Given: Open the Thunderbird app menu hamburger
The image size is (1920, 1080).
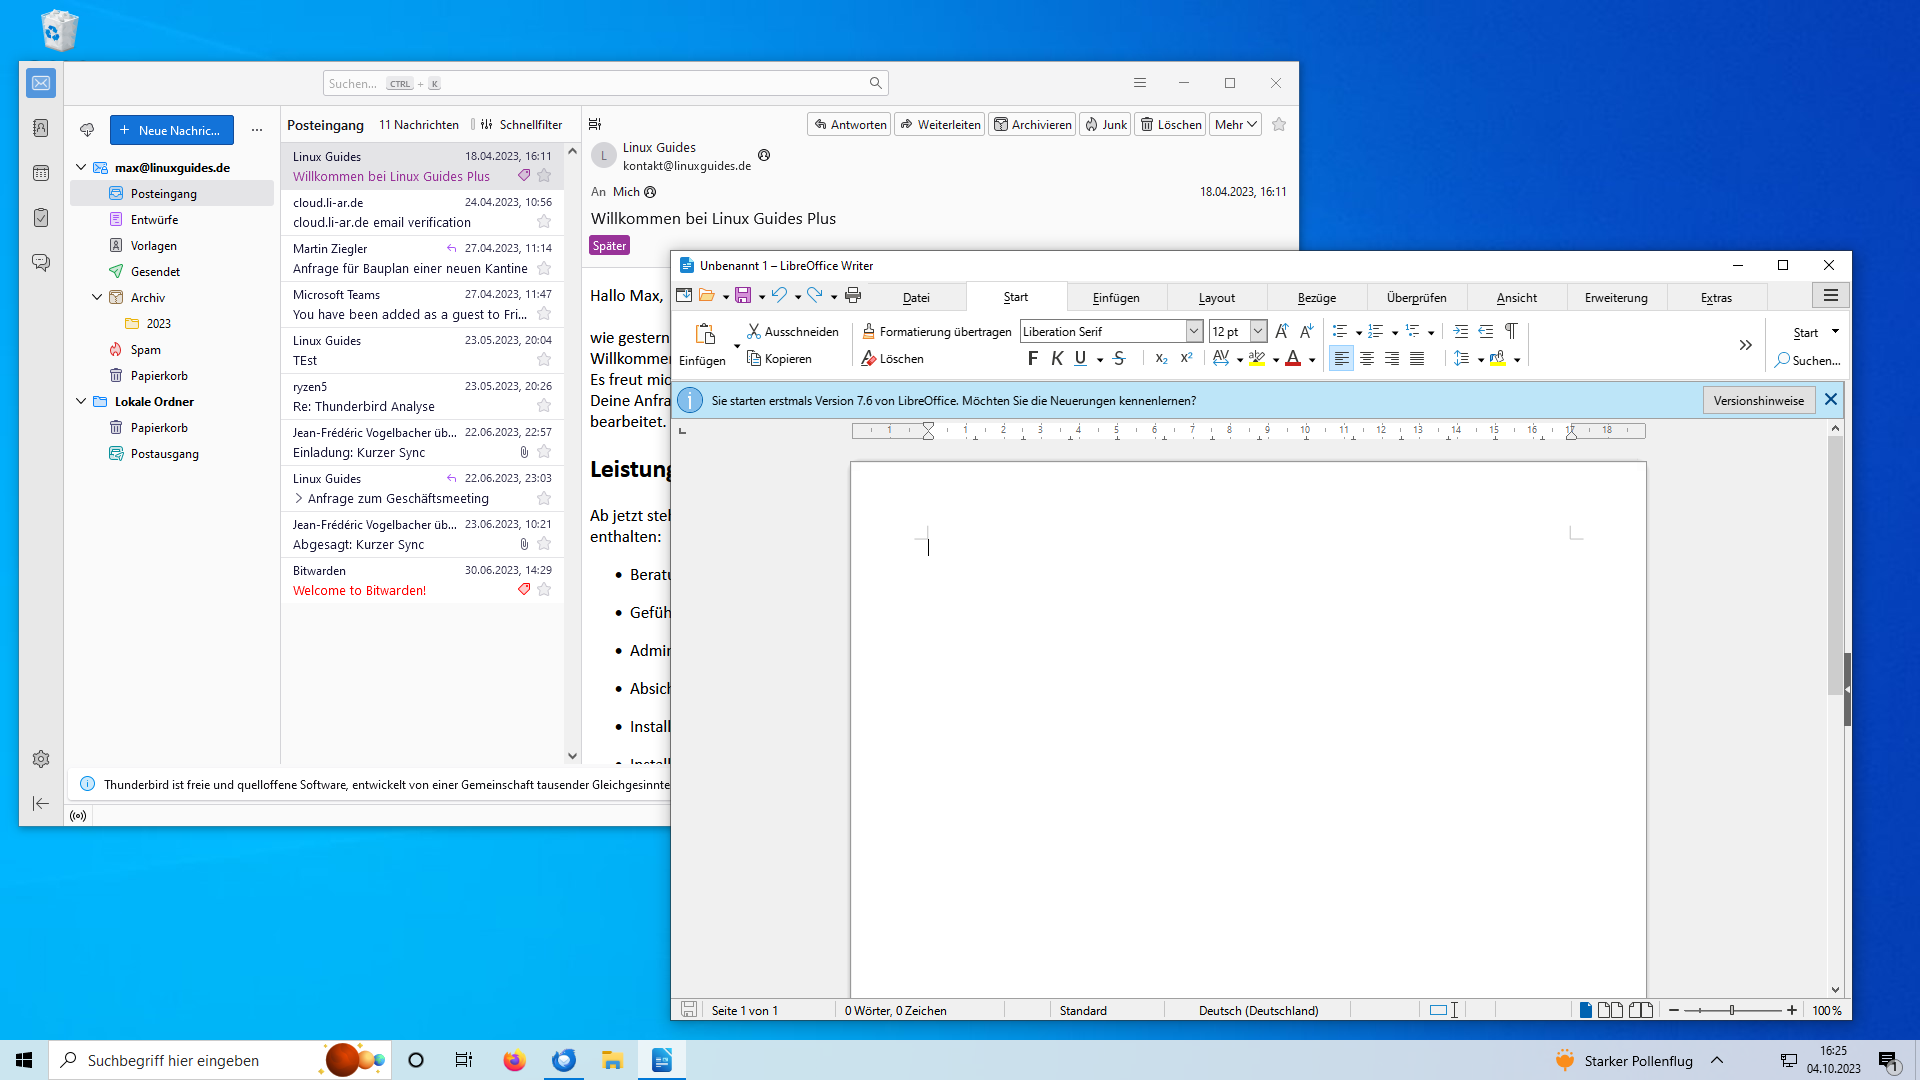Looking at the screenshot, I should (1140, 83).
